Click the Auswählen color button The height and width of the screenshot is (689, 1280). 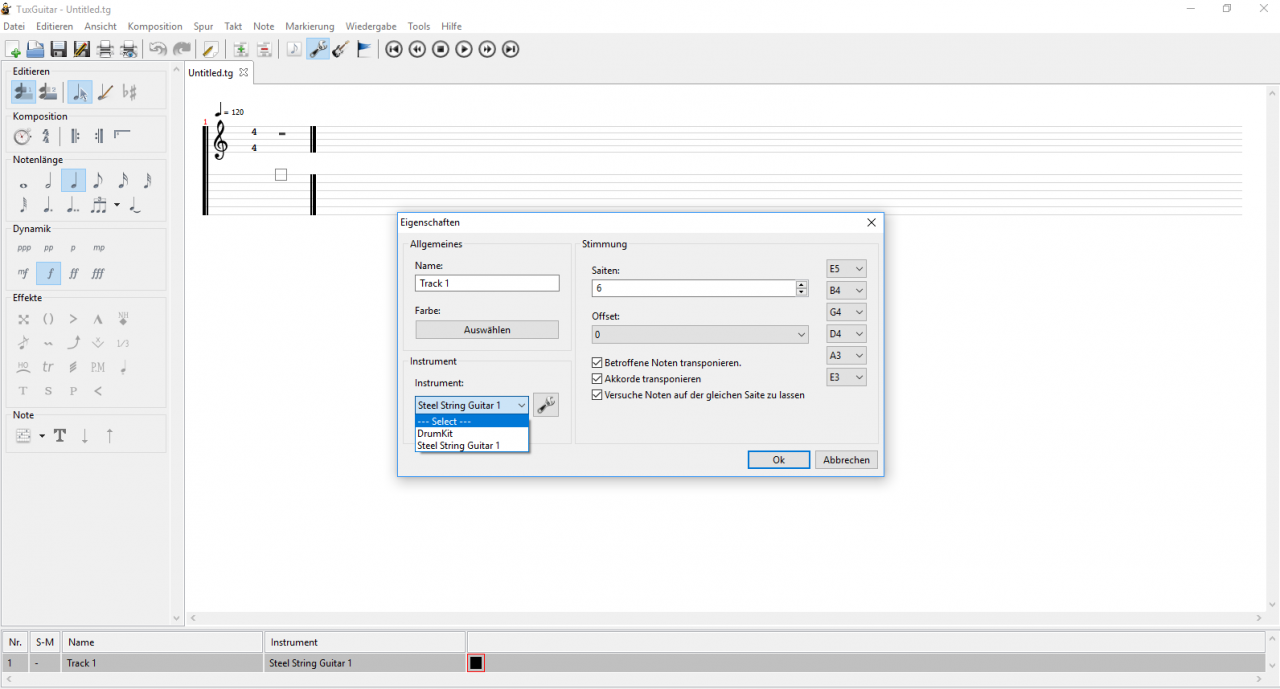tap(487, 330)
